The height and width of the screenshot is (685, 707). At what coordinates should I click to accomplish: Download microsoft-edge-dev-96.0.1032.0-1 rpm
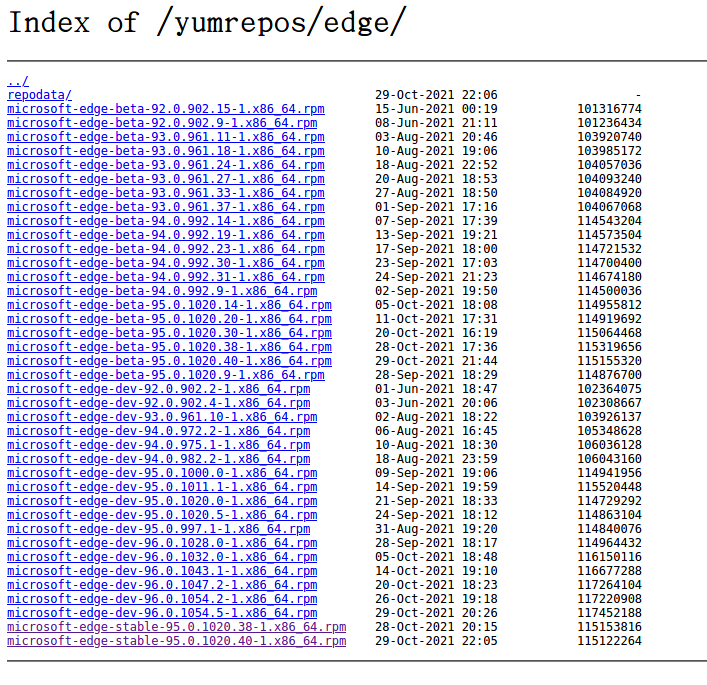coord(162,556)
